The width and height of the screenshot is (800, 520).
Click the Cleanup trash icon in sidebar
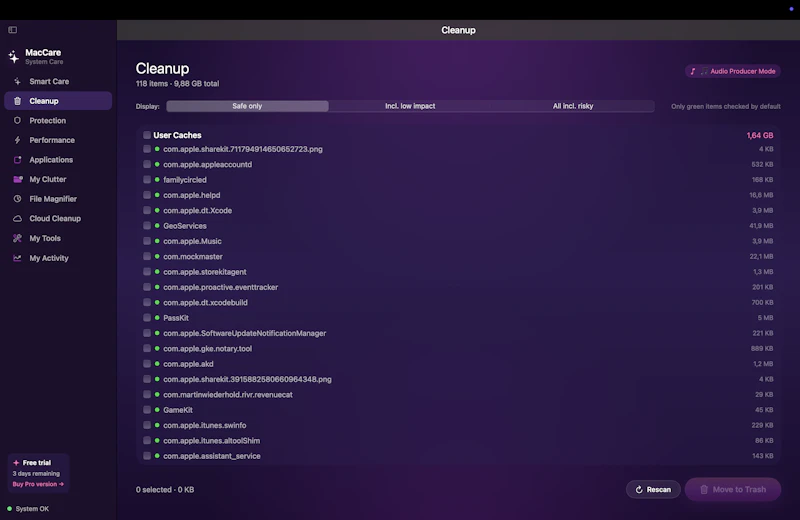point(17,101)
